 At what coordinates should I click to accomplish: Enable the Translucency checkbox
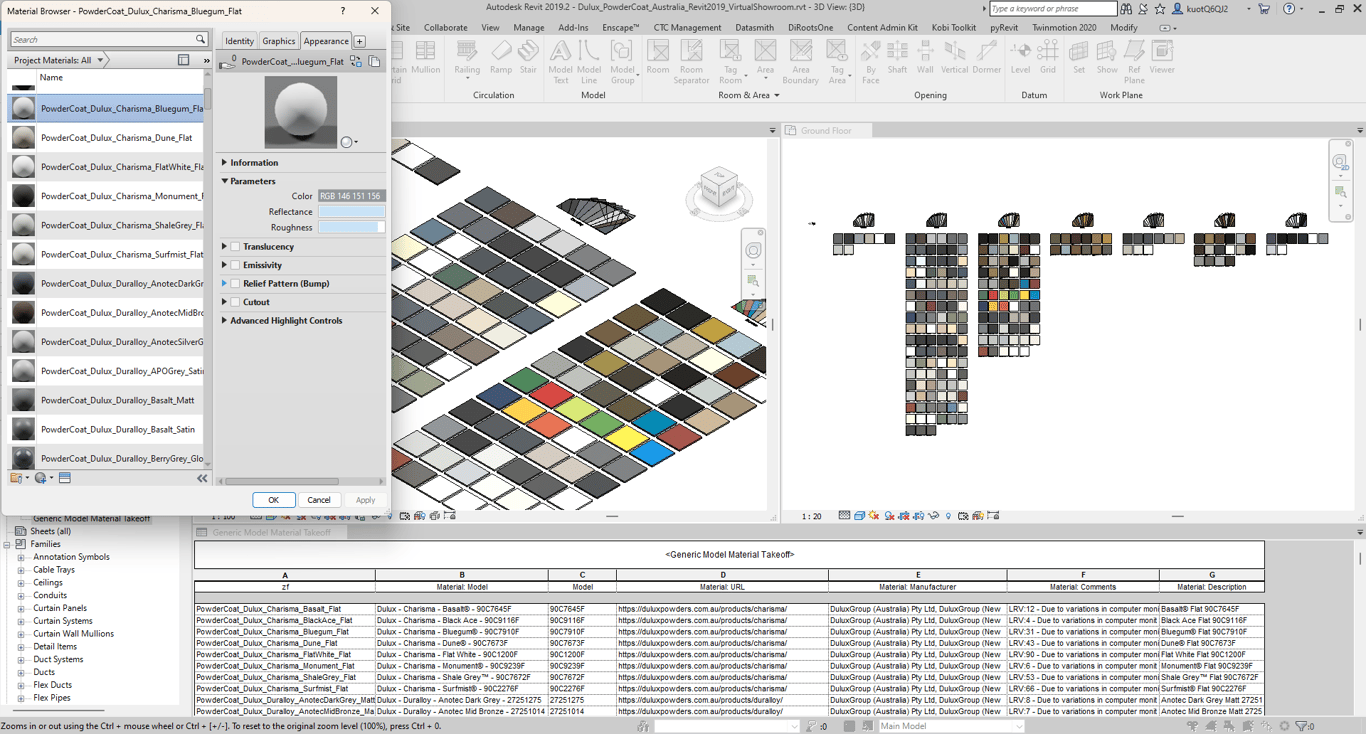[x=236, y=247]
